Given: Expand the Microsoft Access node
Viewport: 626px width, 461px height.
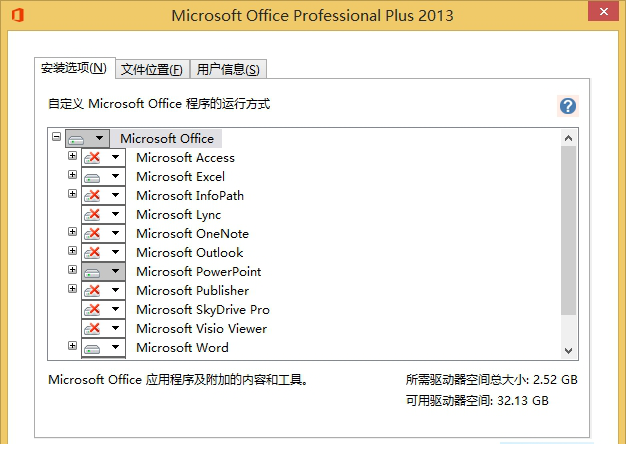Looking at the screenshot, I should 72,156.
